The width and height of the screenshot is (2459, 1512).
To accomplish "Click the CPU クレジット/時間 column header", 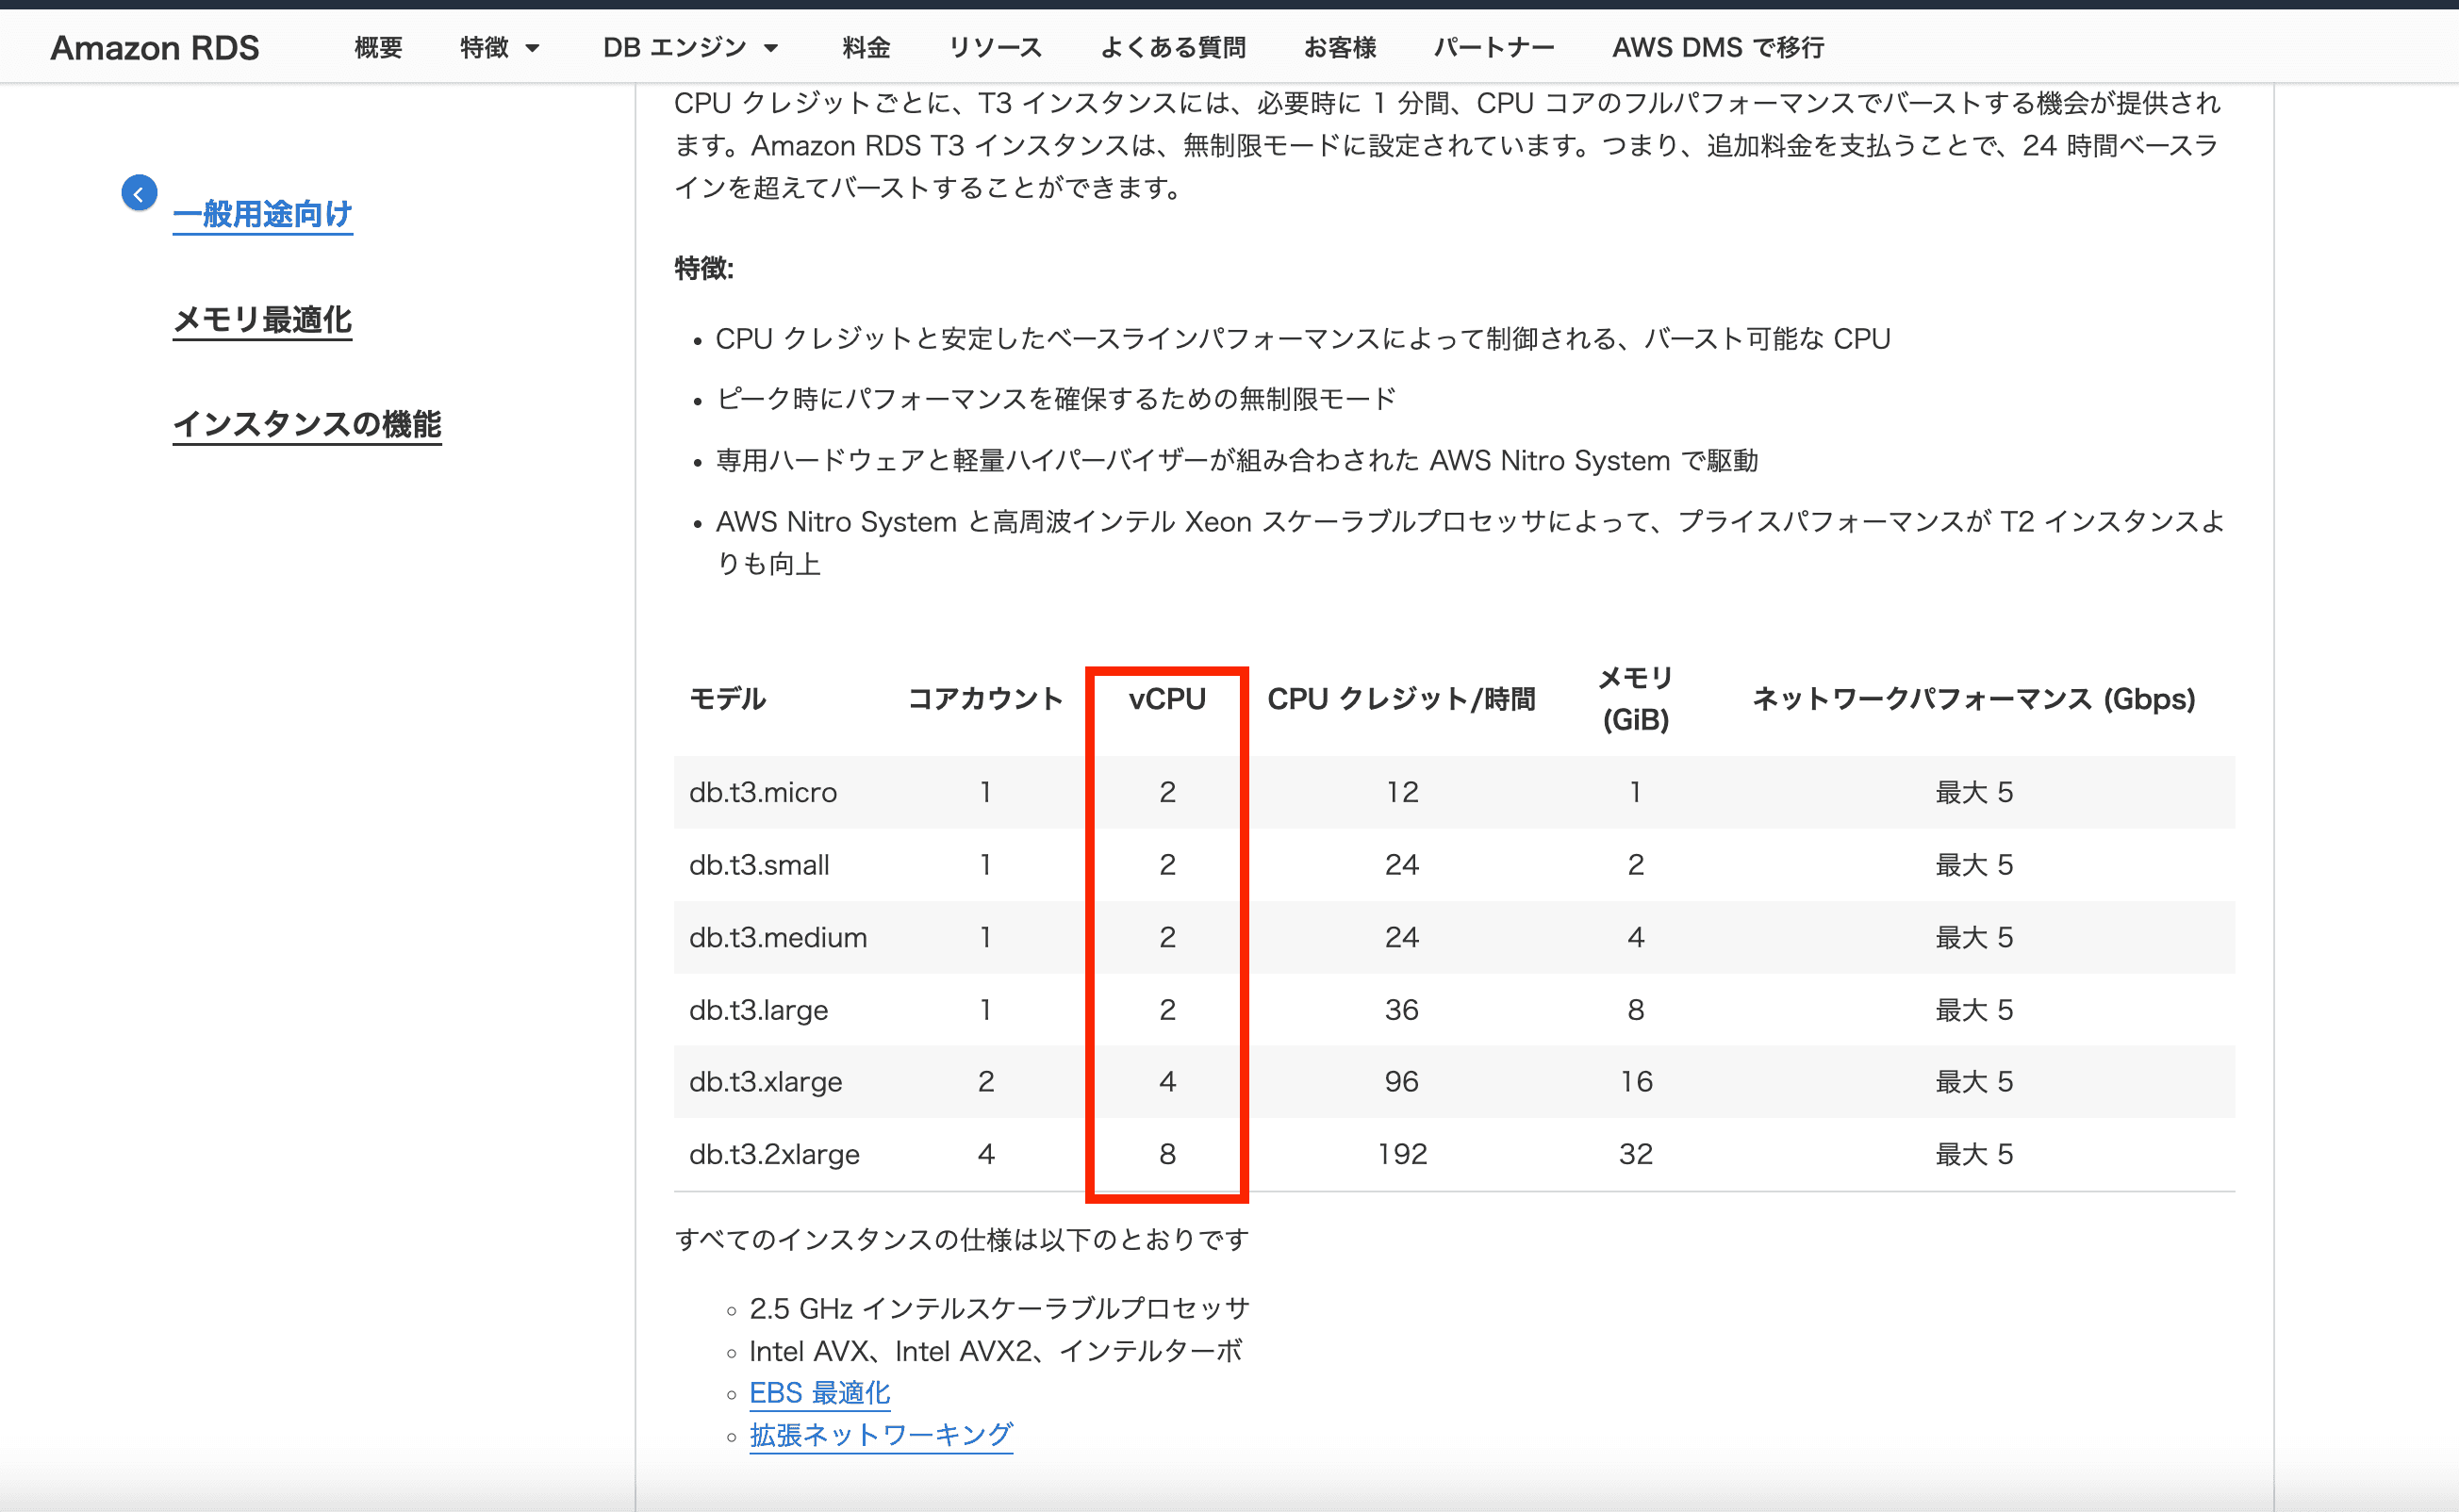I will click(x=1401, y=698).
